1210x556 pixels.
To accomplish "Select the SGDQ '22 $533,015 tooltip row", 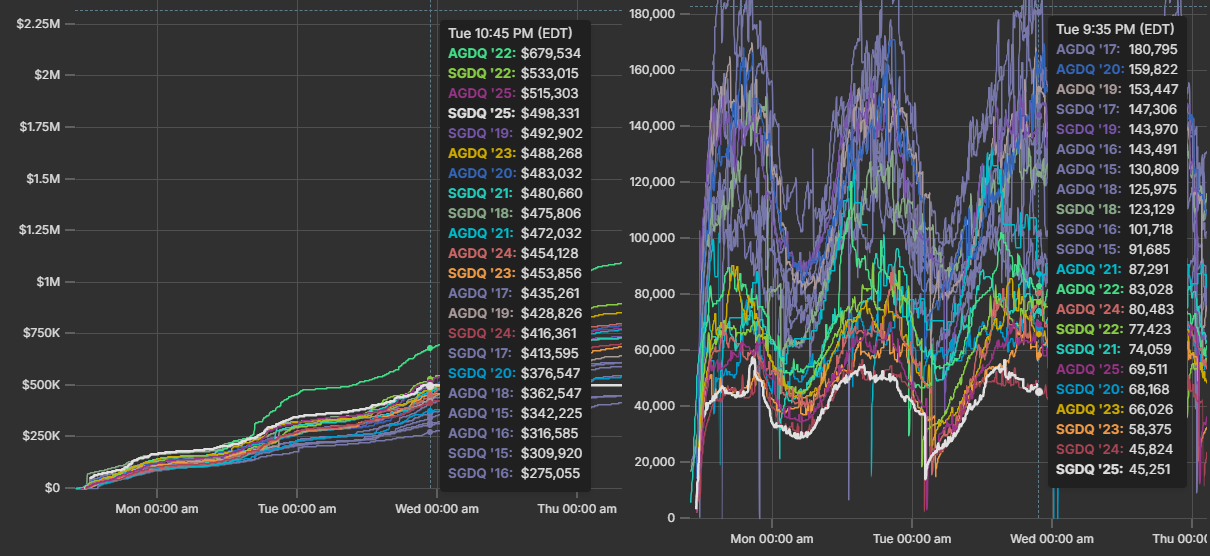I will pyautogui.click(x=514, y=73).
